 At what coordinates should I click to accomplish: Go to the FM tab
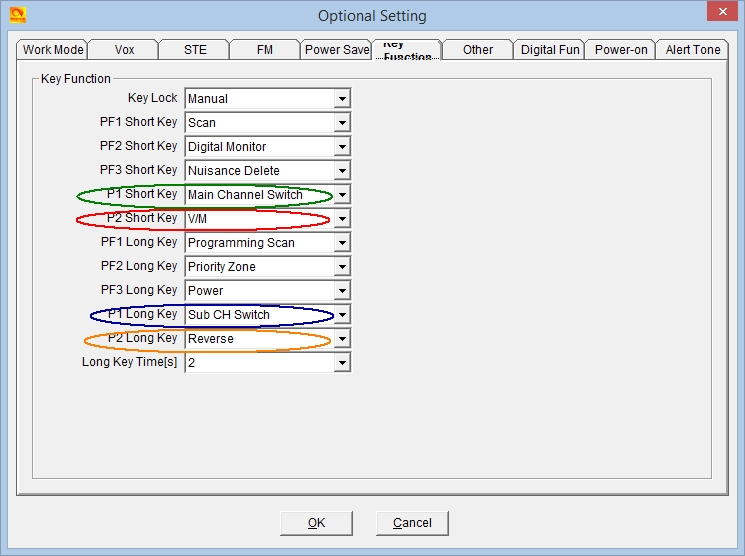(265, 50)
